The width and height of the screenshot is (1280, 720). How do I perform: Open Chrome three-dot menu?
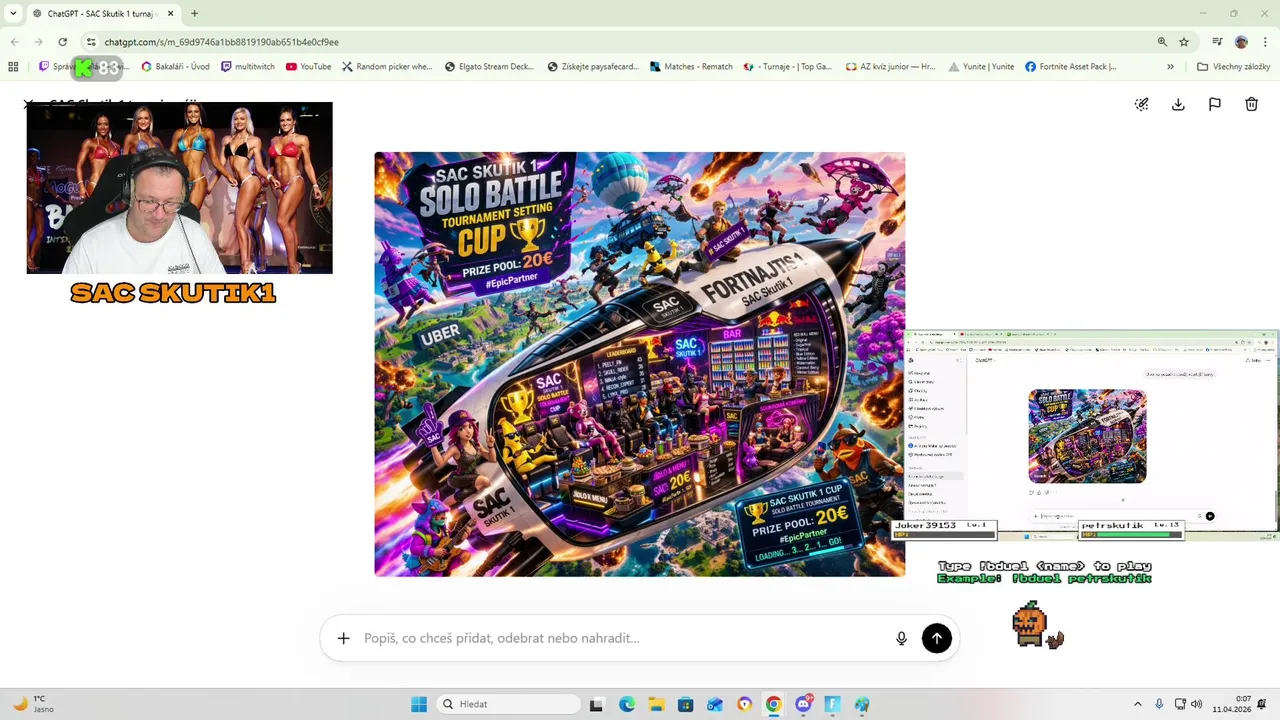(x=1264, y=42)
